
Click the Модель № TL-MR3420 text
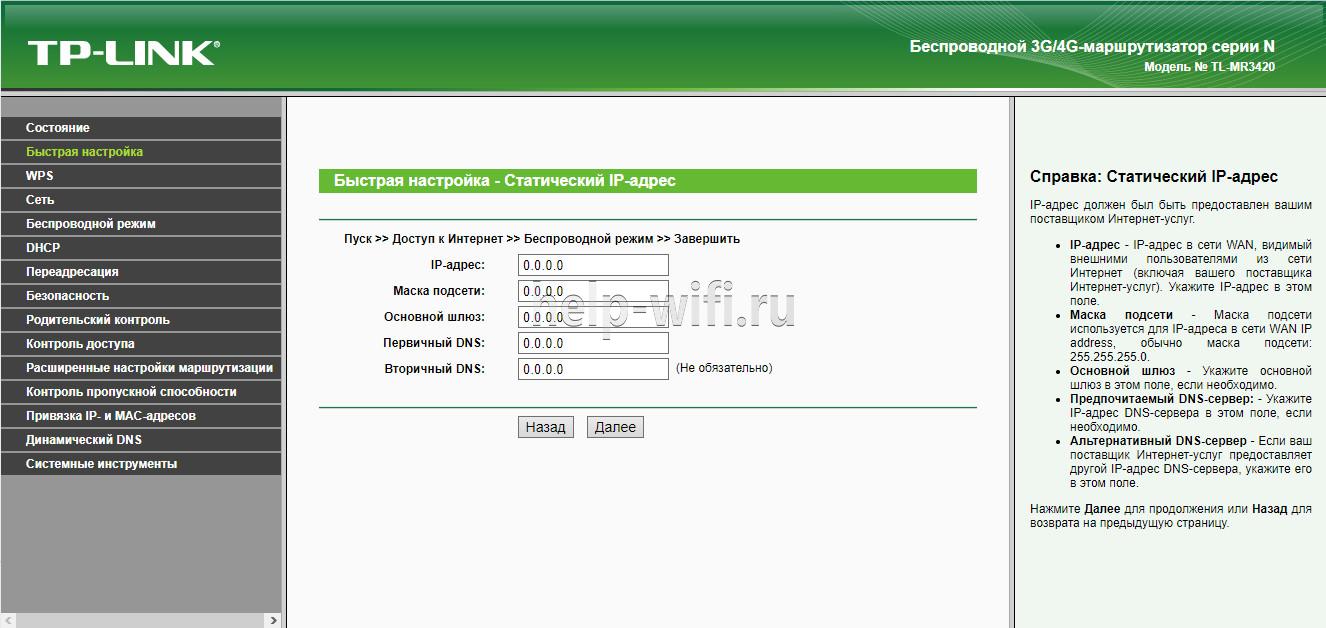[x=1209, y=67]
